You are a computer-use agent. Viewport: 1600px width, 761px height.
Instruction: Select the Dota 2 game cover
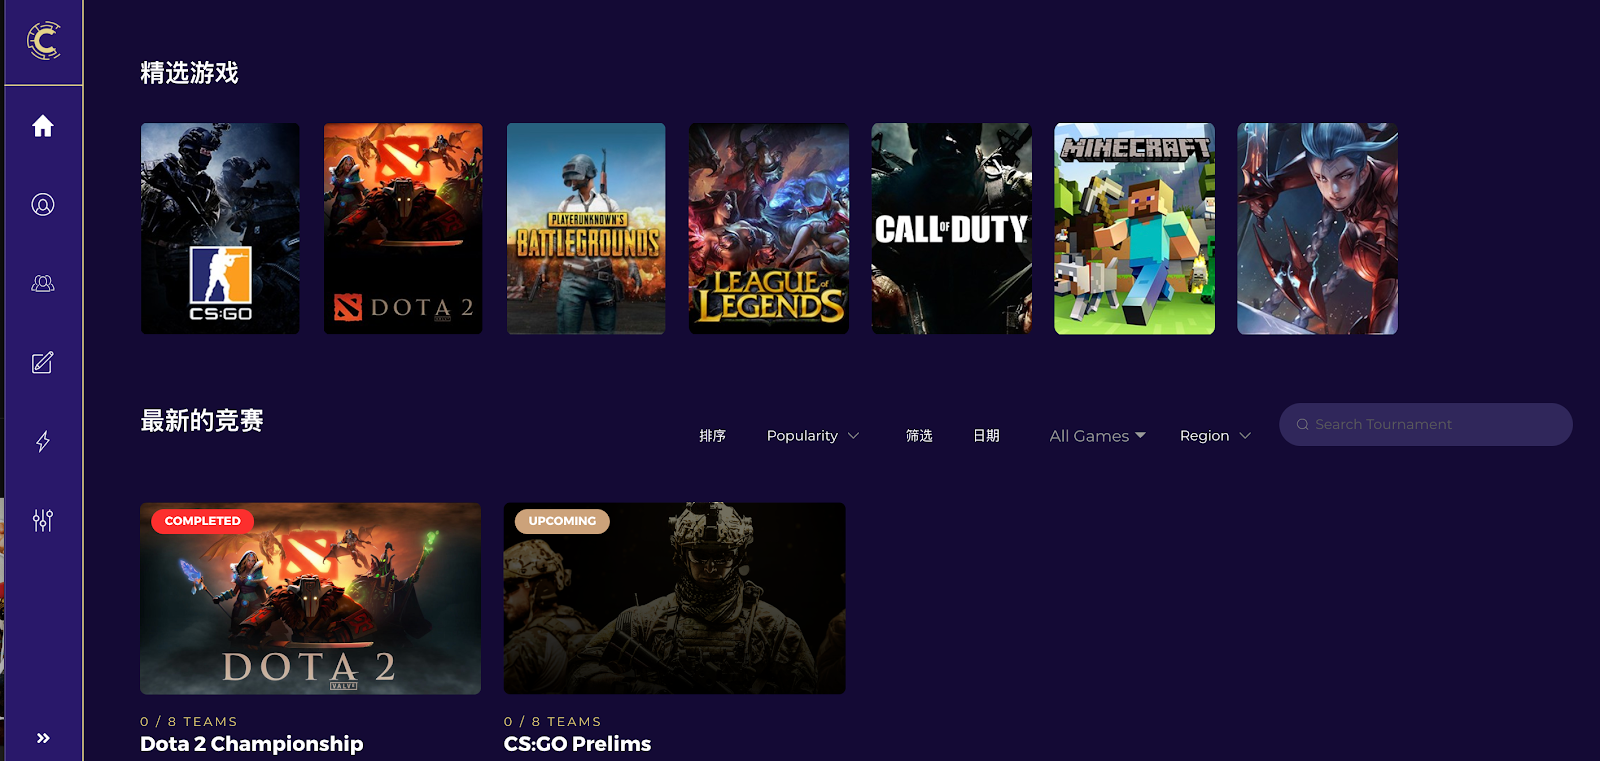coord(403,229)
